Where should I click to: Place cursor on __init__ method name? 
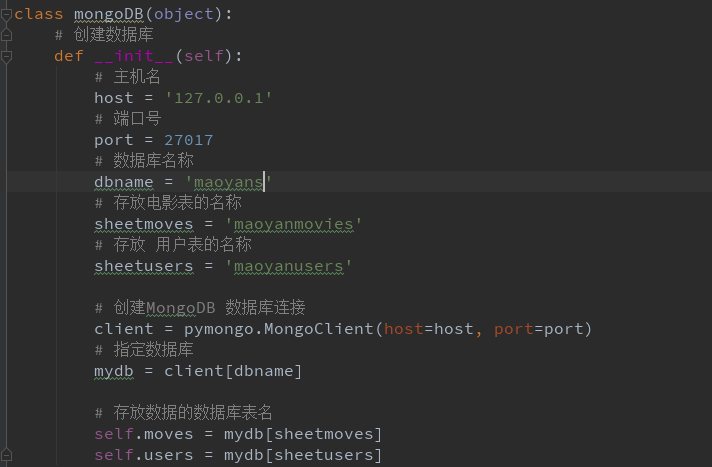[x=134, y=56]
